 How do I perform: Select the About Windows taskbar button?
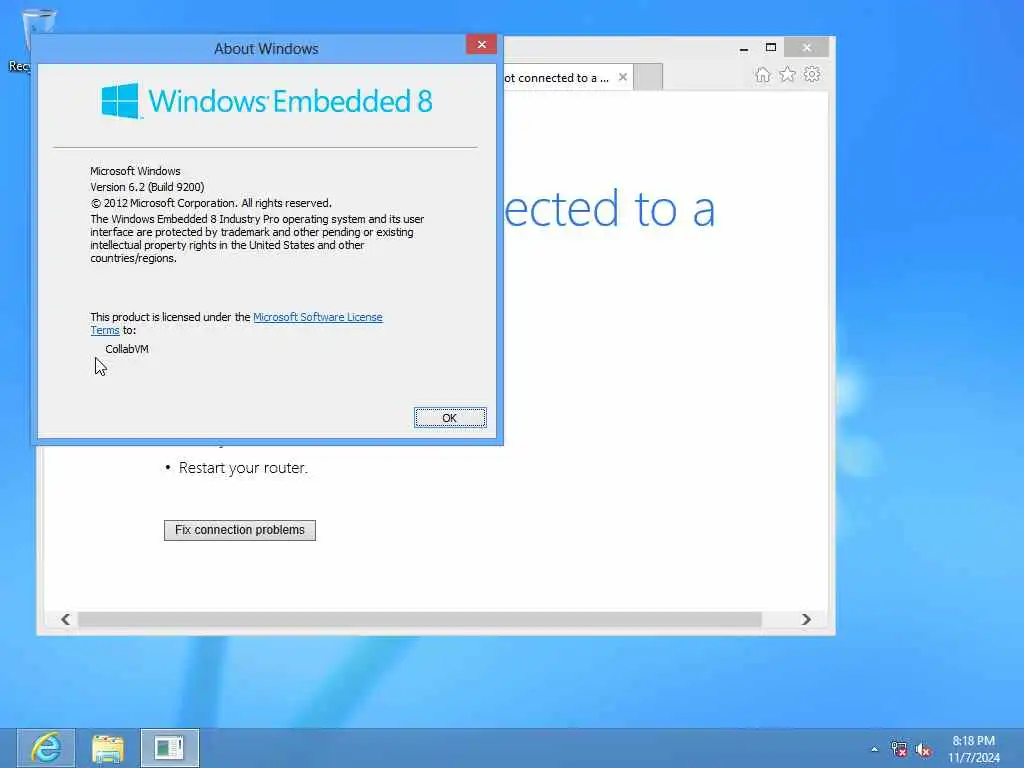170,748
